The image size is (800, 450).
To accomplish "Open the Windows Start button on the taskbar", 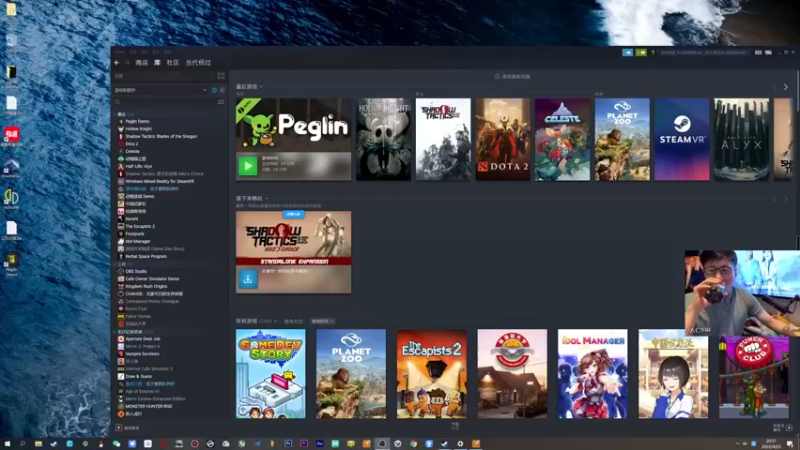I will [x=7, y=444].
